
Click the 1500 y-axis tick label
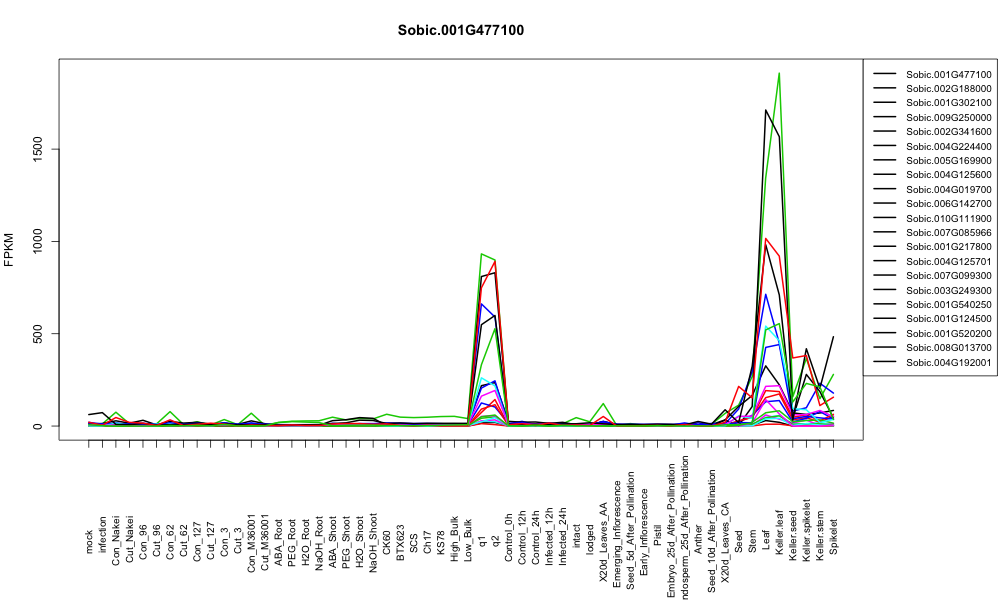tap(38, 149)
